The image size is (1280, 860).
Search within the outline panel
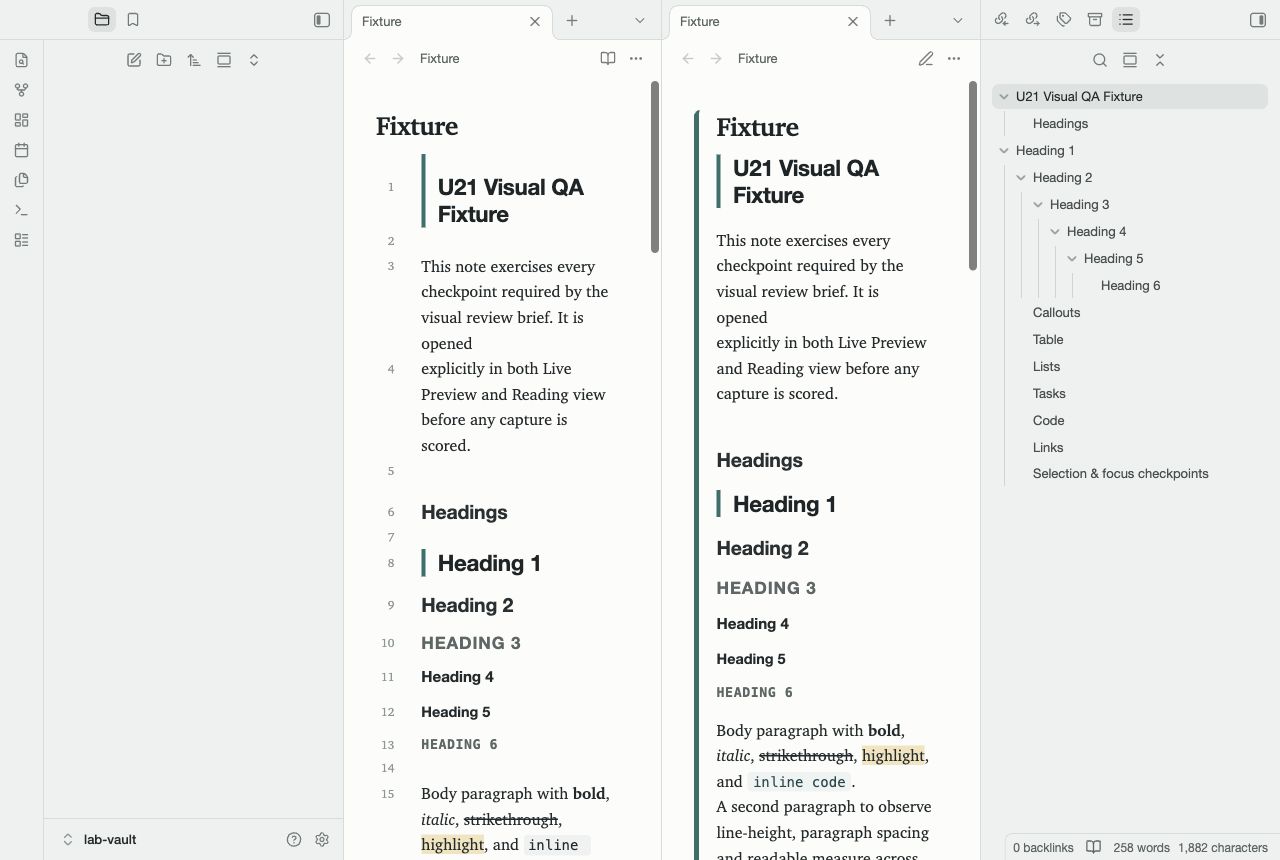1100,60
